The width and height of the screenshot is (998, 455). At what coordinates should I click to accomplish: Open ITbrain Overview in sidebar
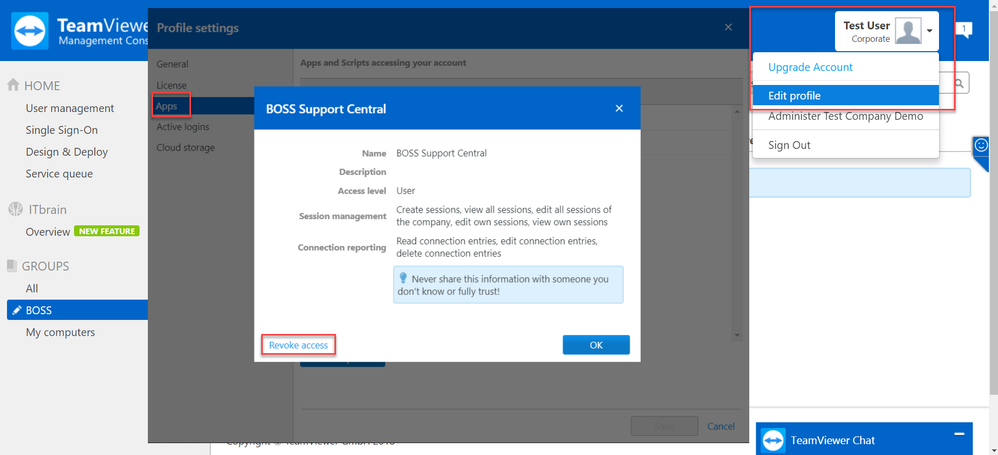pos(48,232)
